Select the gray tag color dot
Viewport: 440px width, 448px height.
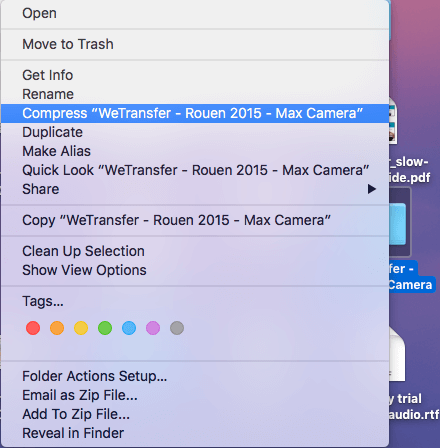pos(177,328)
